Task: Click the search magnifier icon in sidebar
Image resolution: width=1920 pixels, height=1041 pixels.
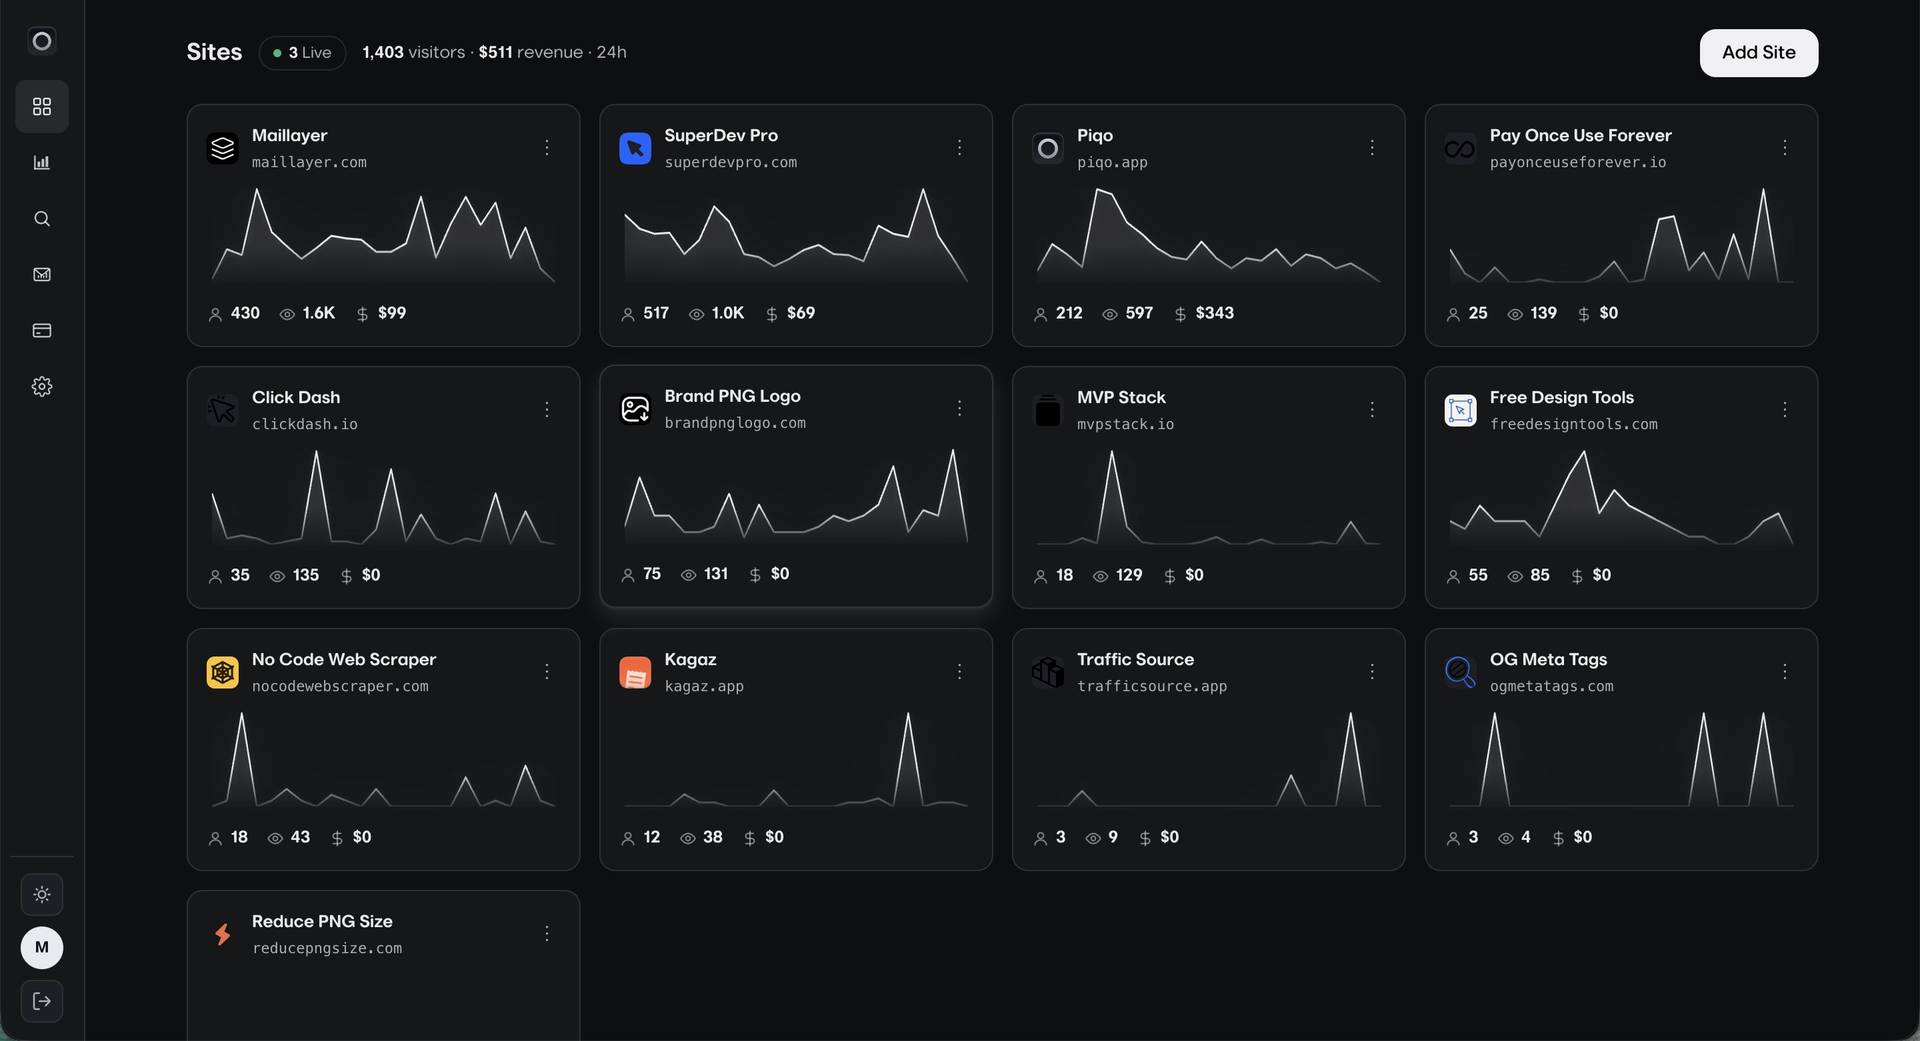Action: [x=42, y=218]
